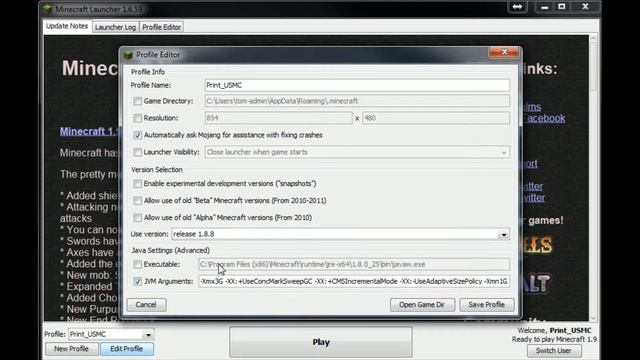This screenshot has height=360, width=640.
Task: Close the Profile Editor dialog
Action: click(x=504, y=52)
